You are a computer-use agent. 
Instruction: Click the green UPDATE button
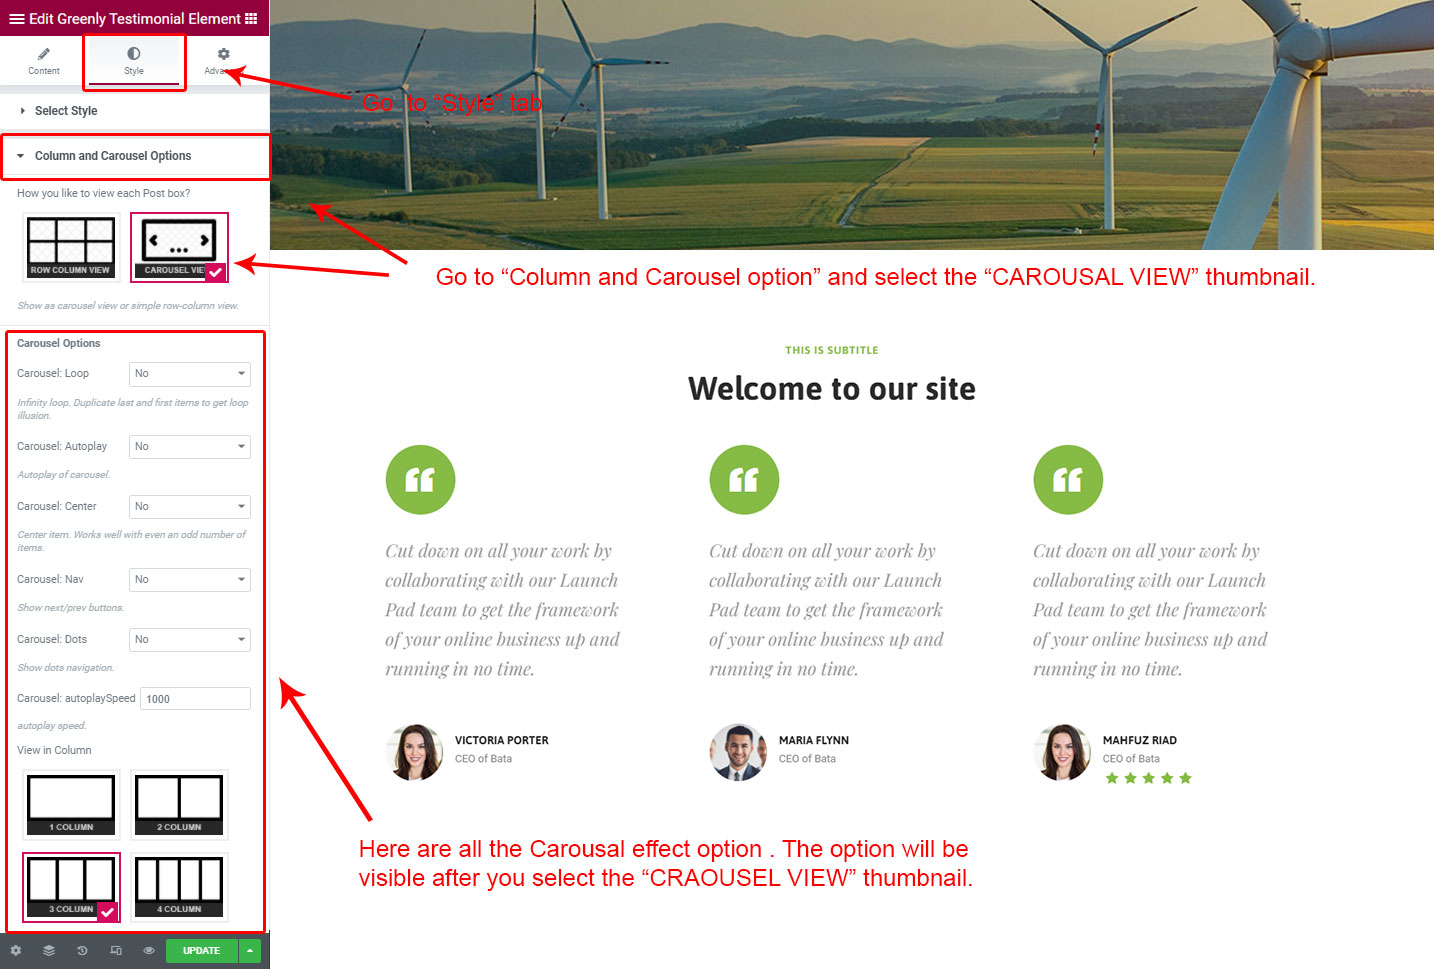coord(201,950)
